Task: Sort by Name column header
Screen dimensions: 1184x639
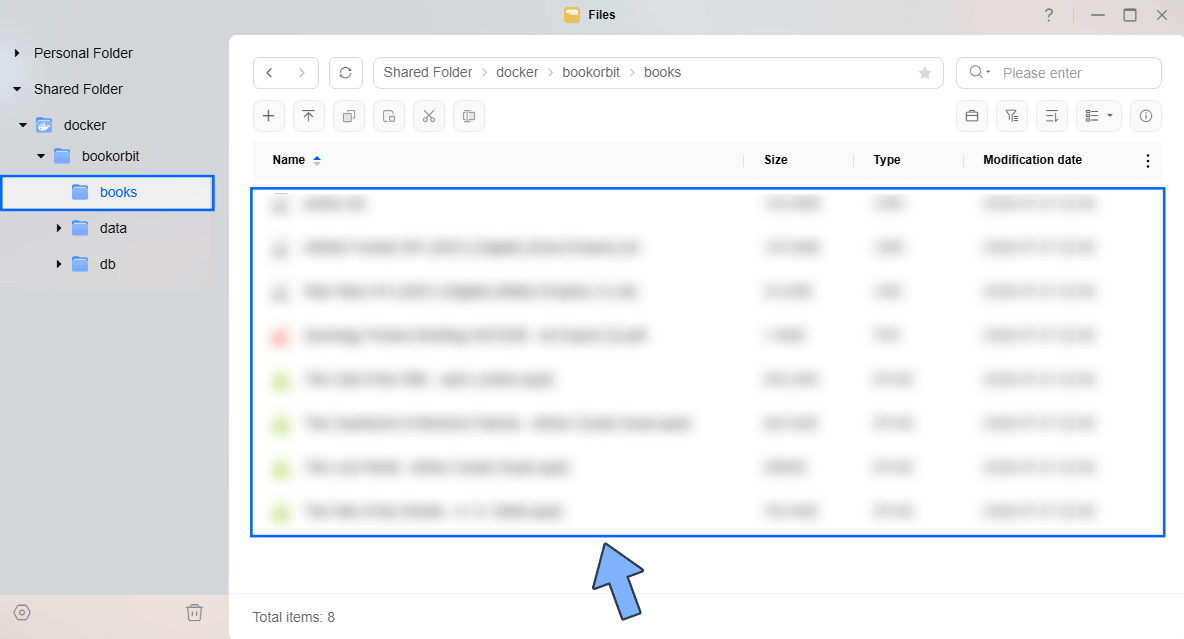Action: [x=289, y=160]
